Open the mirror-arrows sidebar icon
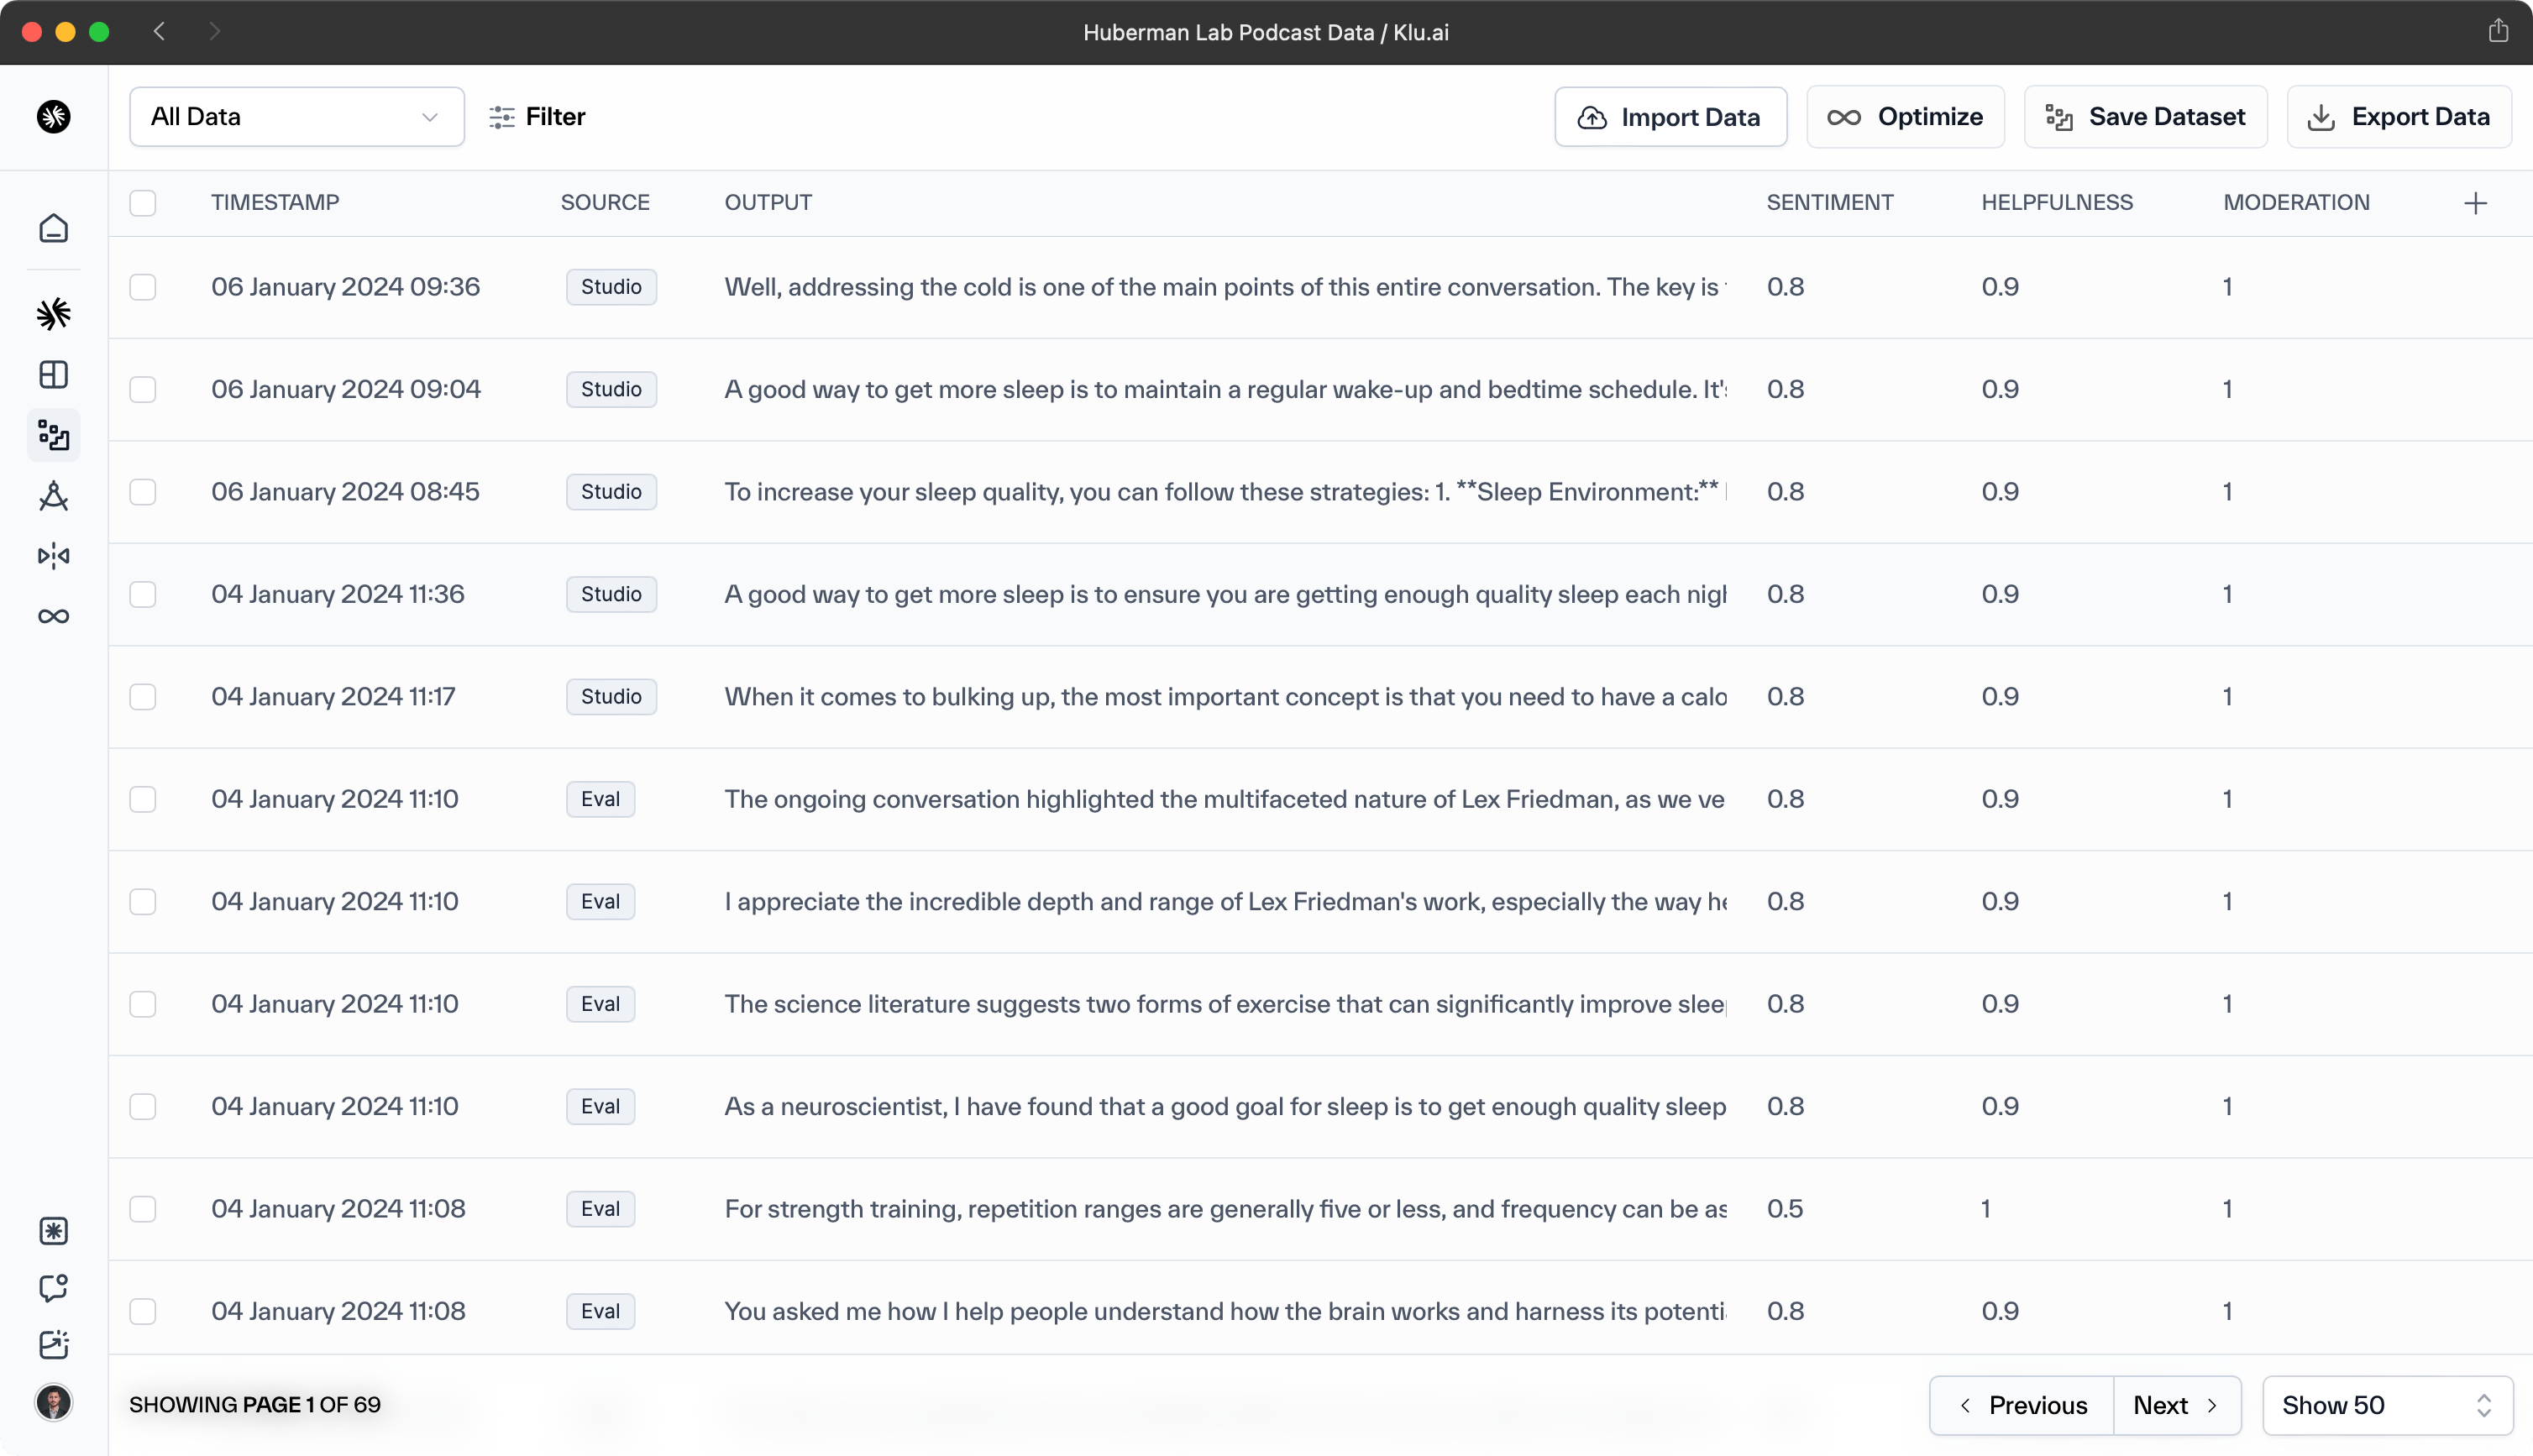Image resolution: width=2533 pixels, height=1456 pixels. (x=54, y=556)
